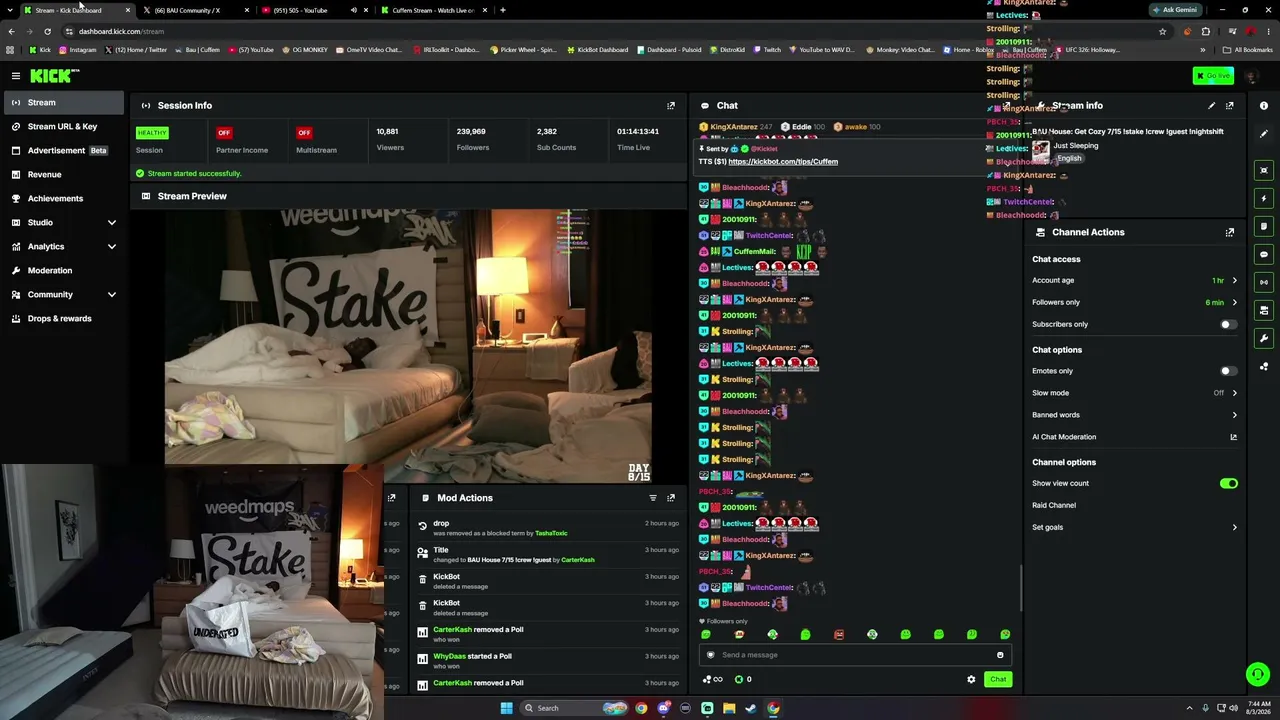The height and width of the screenshot is (720, 1280).
Task: Open the emote picker in the message box
Action: pos(1000,655)
